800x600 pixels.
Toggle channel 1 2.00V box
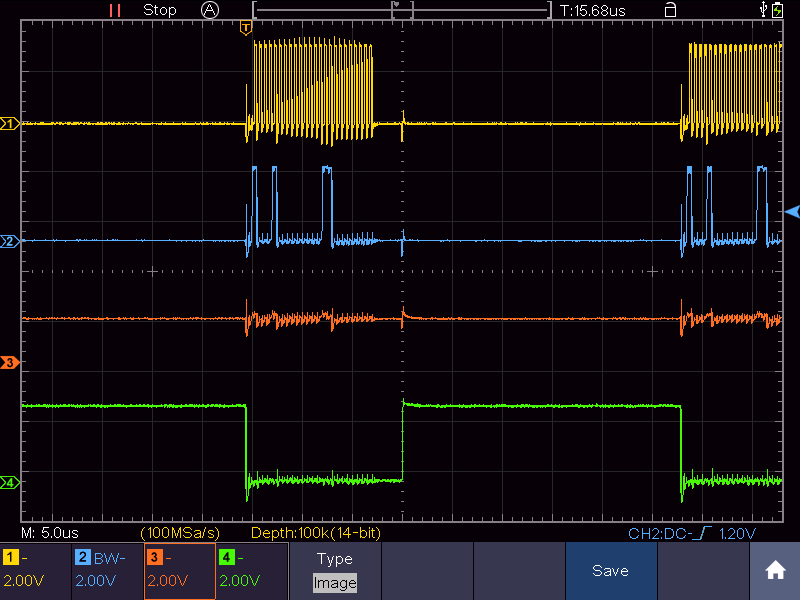click(x=36, y=570)
